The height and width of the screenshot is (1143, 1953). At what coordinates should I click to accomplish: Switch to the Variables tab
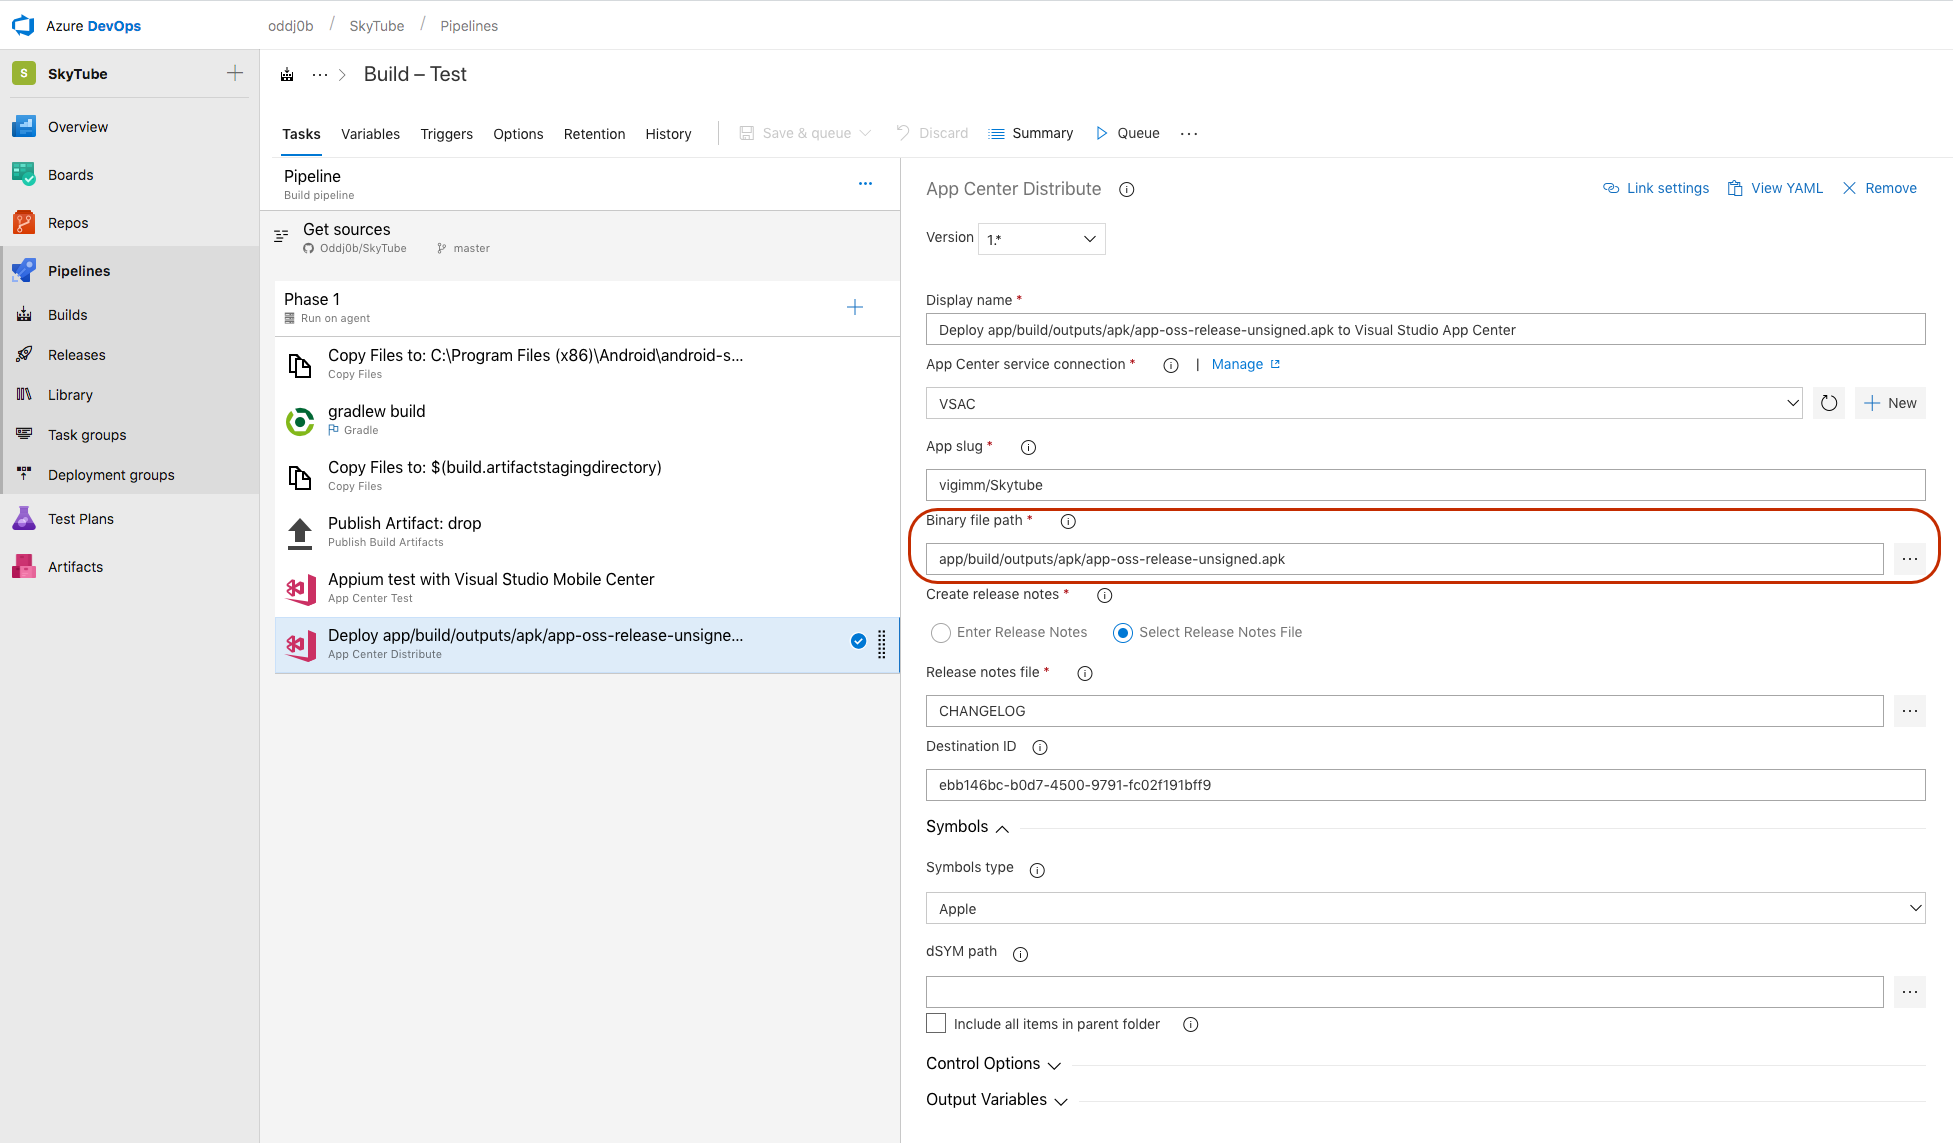pos(370,133)
